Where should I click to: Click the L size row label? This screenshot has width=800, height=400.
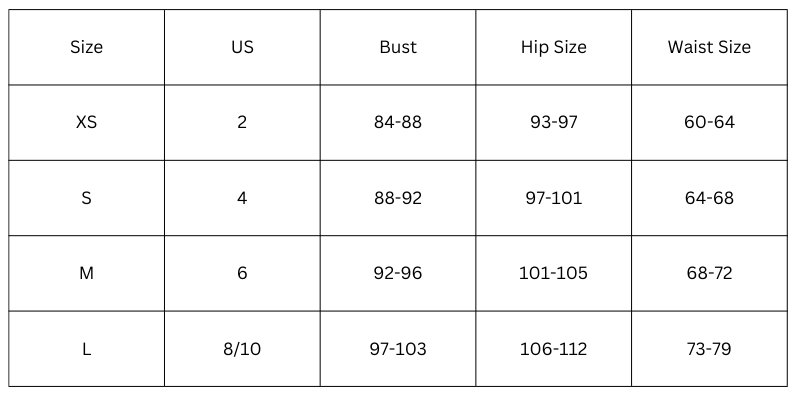point(87,349)
